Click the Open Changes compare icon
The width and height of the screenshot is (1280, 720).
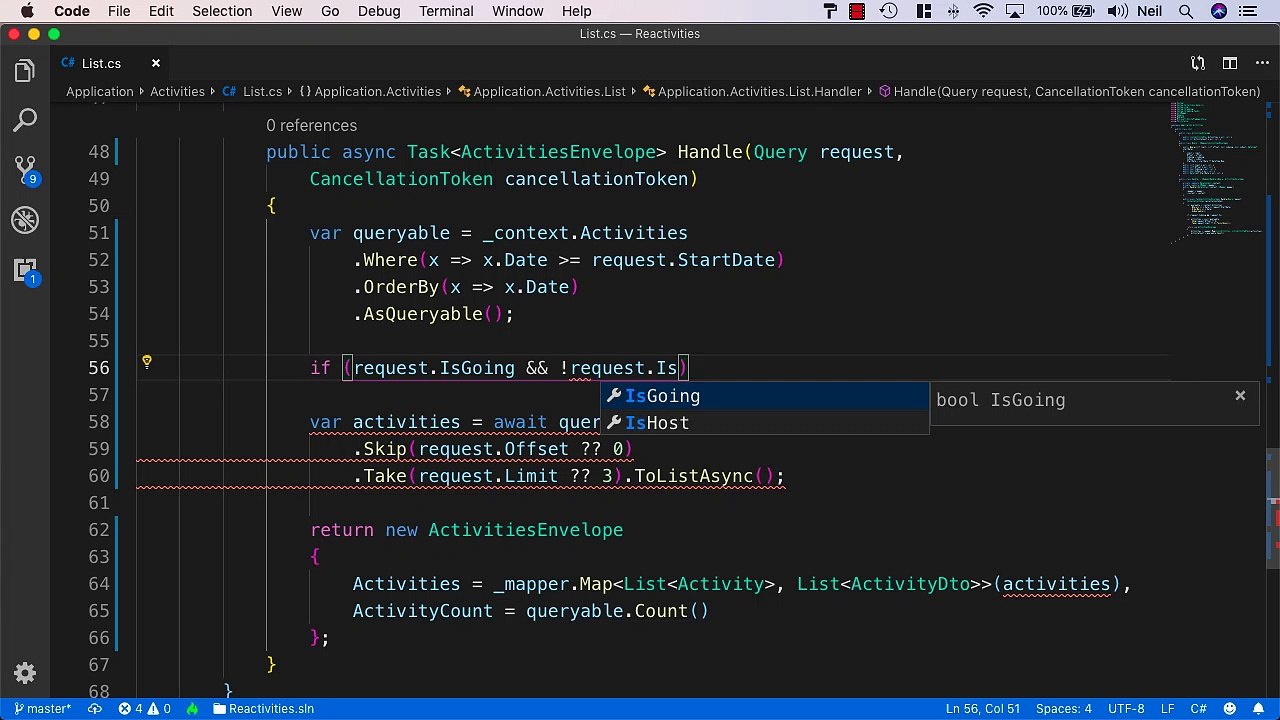1197,63
